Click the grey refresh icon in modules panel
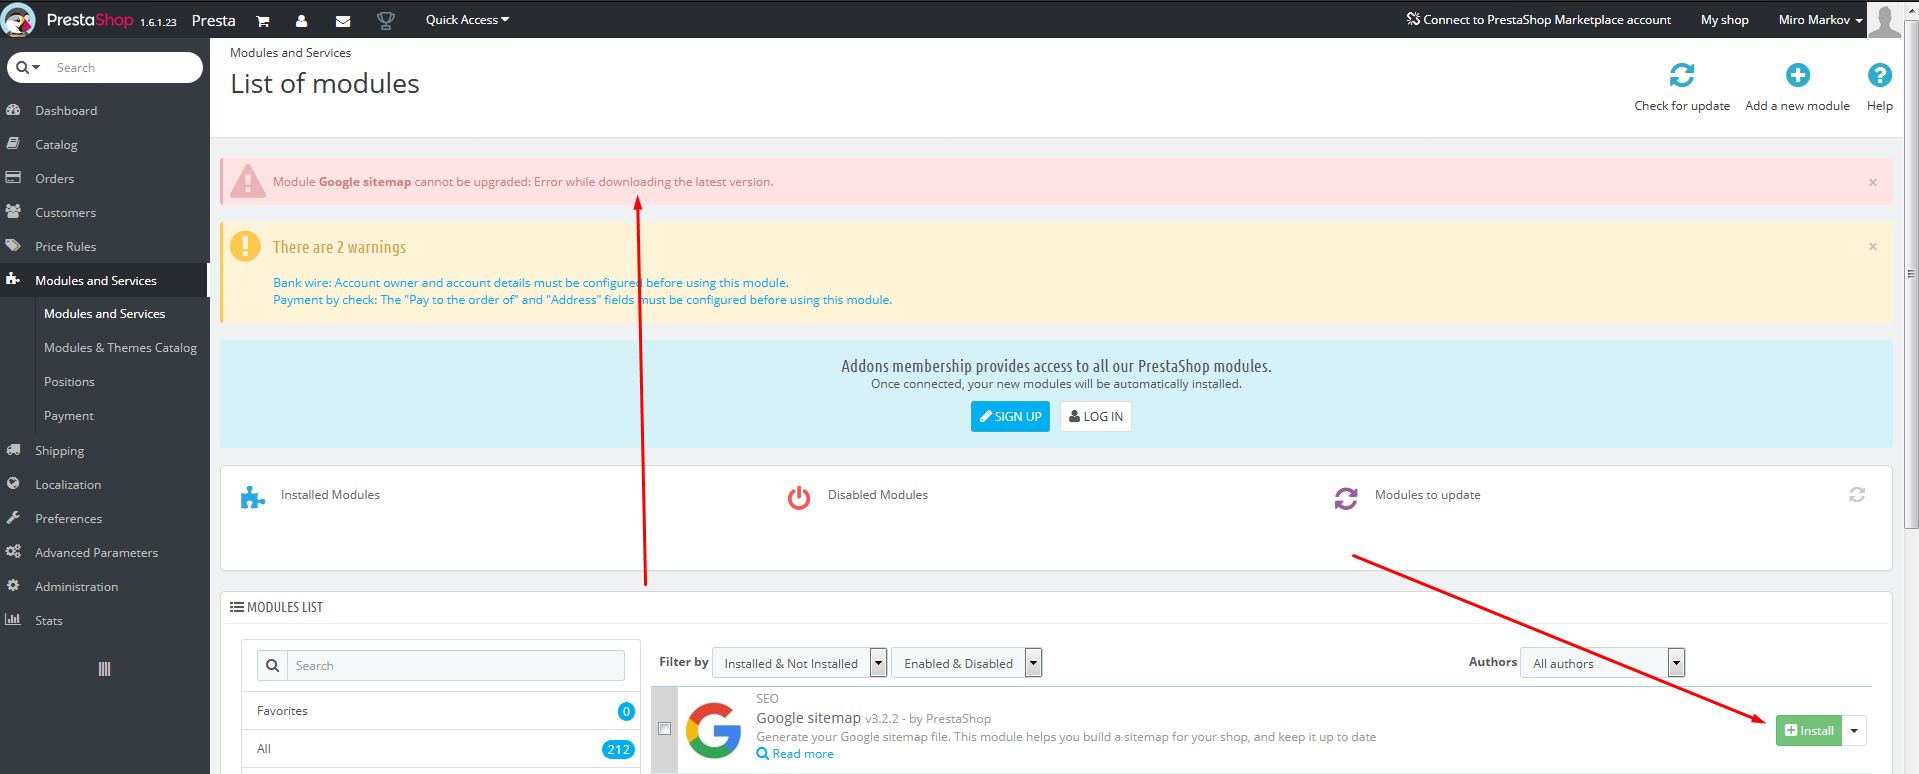The image size is (1919, 774). [1857, 495]
